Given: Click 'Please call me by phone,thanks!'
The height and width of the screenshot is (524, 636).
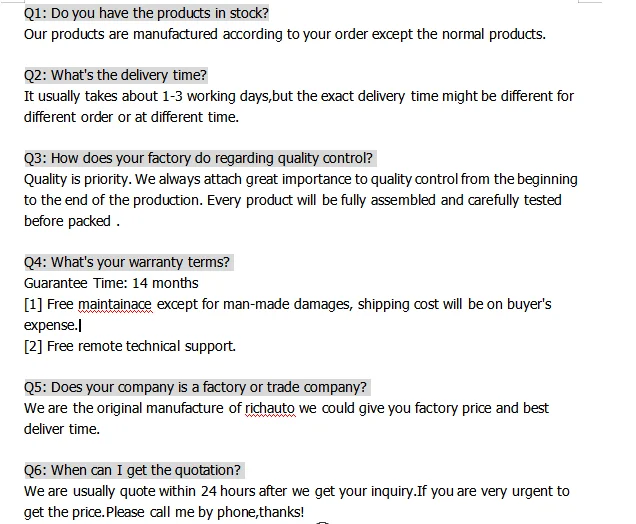Looking at the screenshot, I should pos(205,512).
